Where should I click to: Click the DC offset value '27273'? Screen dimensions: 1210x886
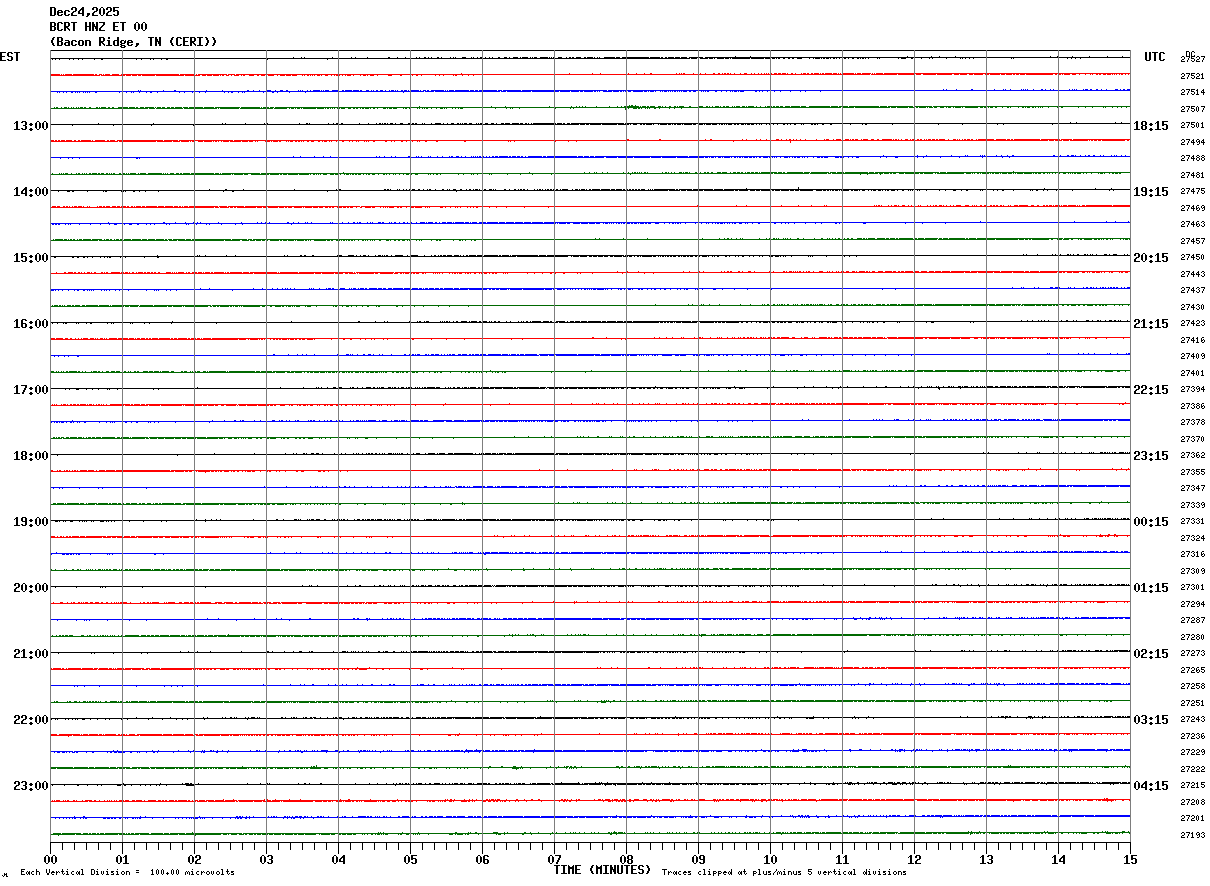[1192, 653]
